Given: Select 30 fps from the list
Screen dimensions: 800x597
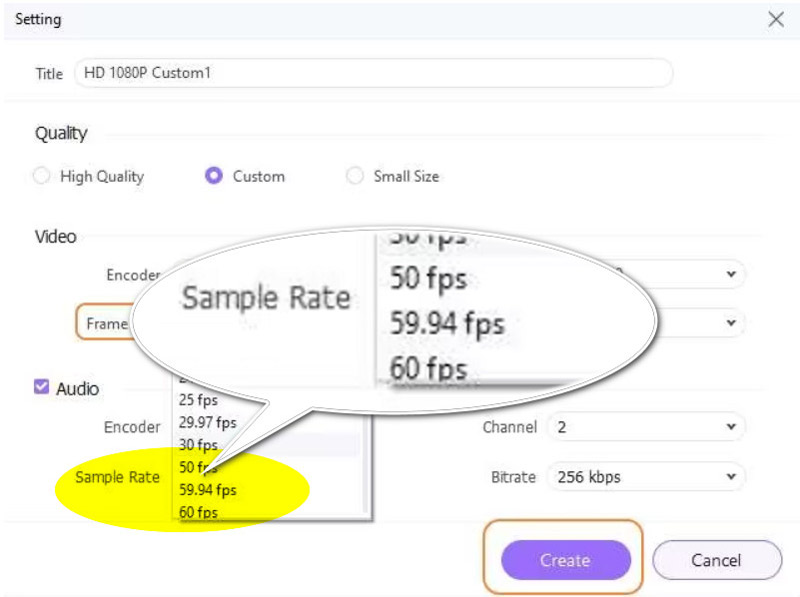Looking at the screenshot, I should [x=198, y=445].
